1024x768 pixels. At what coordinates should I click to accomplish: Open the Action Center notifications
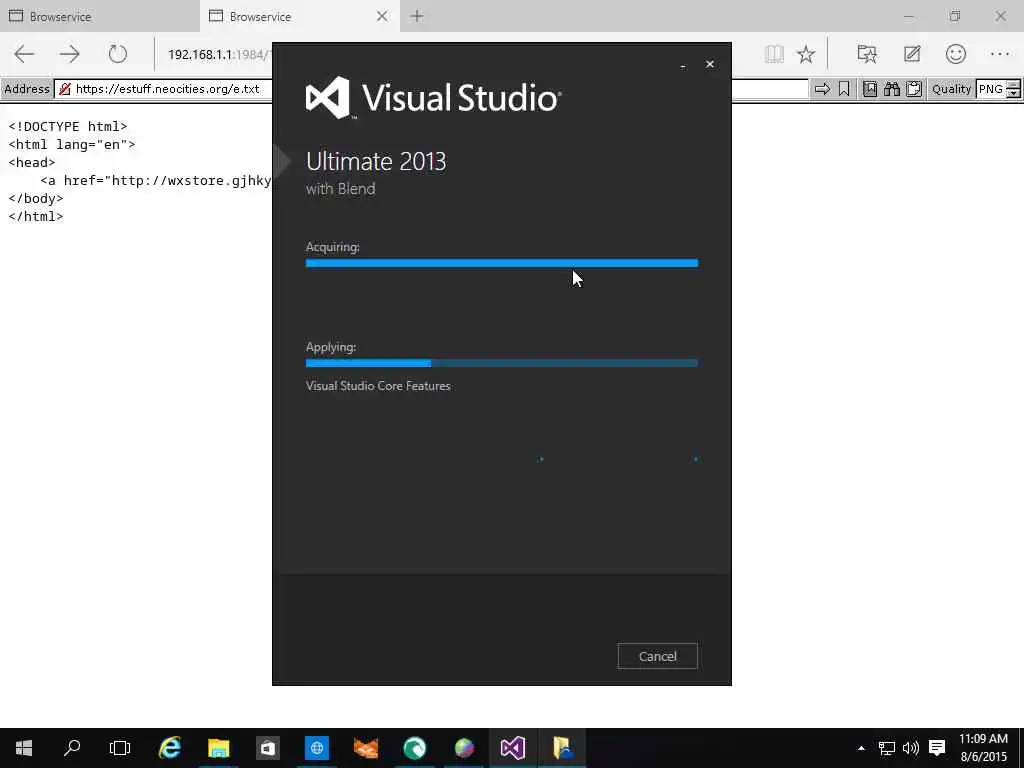[x=937, y=748]
